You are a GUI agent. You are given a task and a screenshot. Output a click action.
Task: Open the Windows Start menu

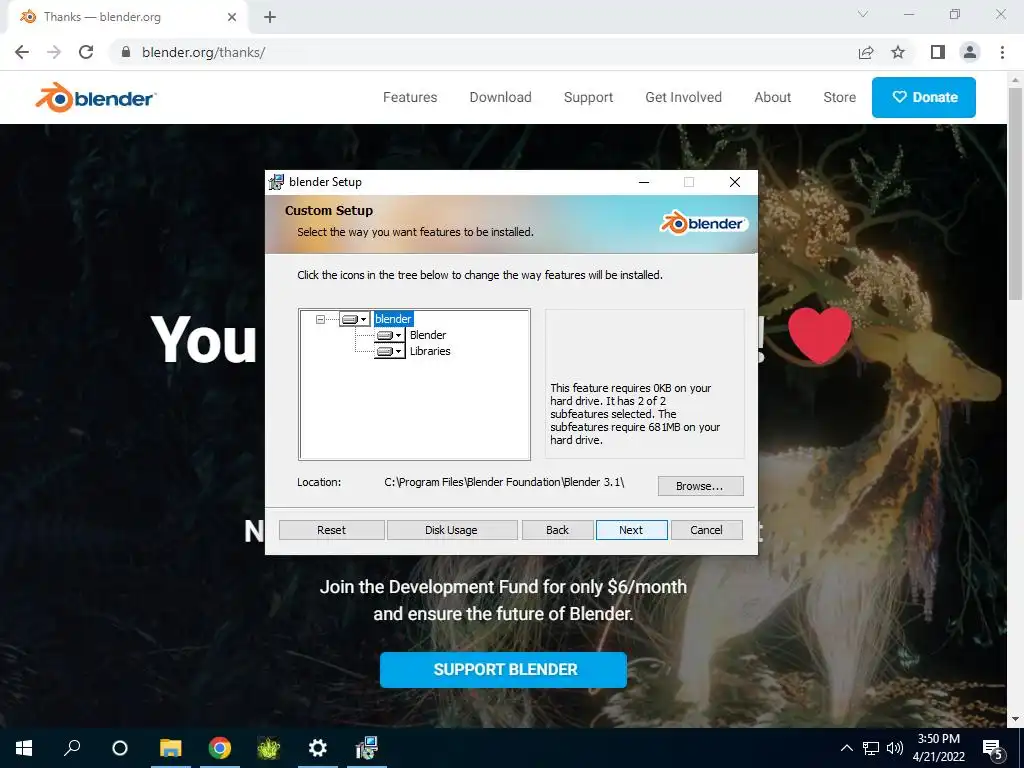coord(24,748)
